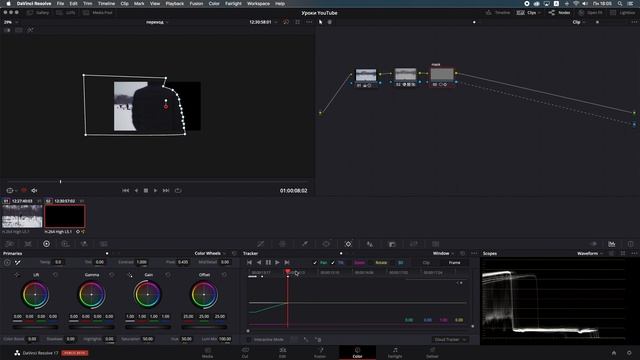Open the Playback menu

[x=174, y=4]
